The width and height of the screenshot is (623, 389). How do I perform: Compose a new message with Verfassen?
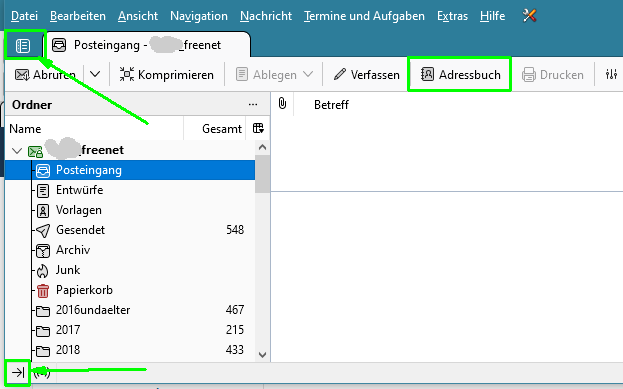(x=366, y=74)
